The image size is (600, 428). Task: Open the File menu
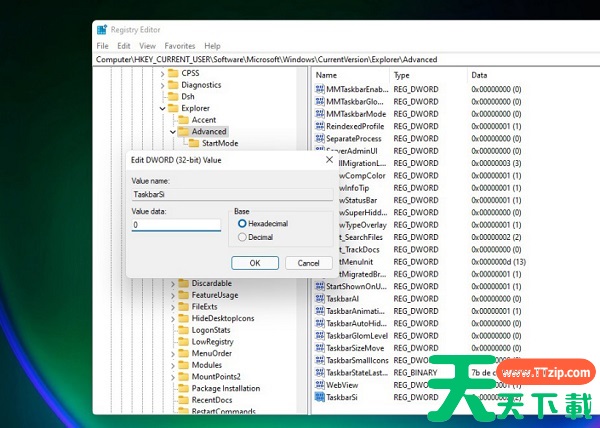click(x=102, y=46)
